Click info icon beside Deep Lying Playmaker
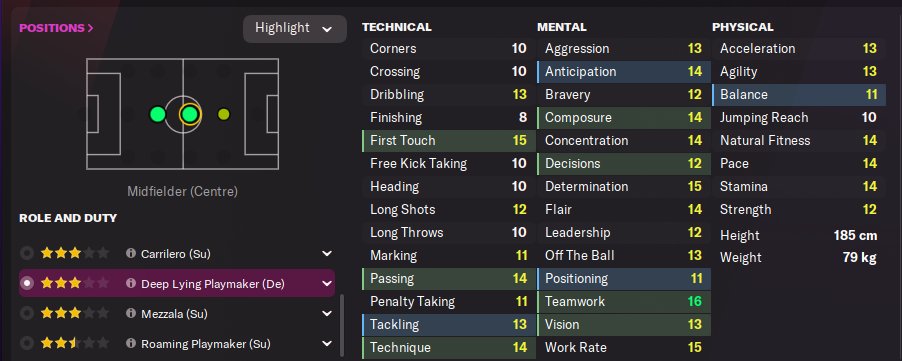Image resolution: width=902 pixels, height=361 pixels. (x=131, y=283)
